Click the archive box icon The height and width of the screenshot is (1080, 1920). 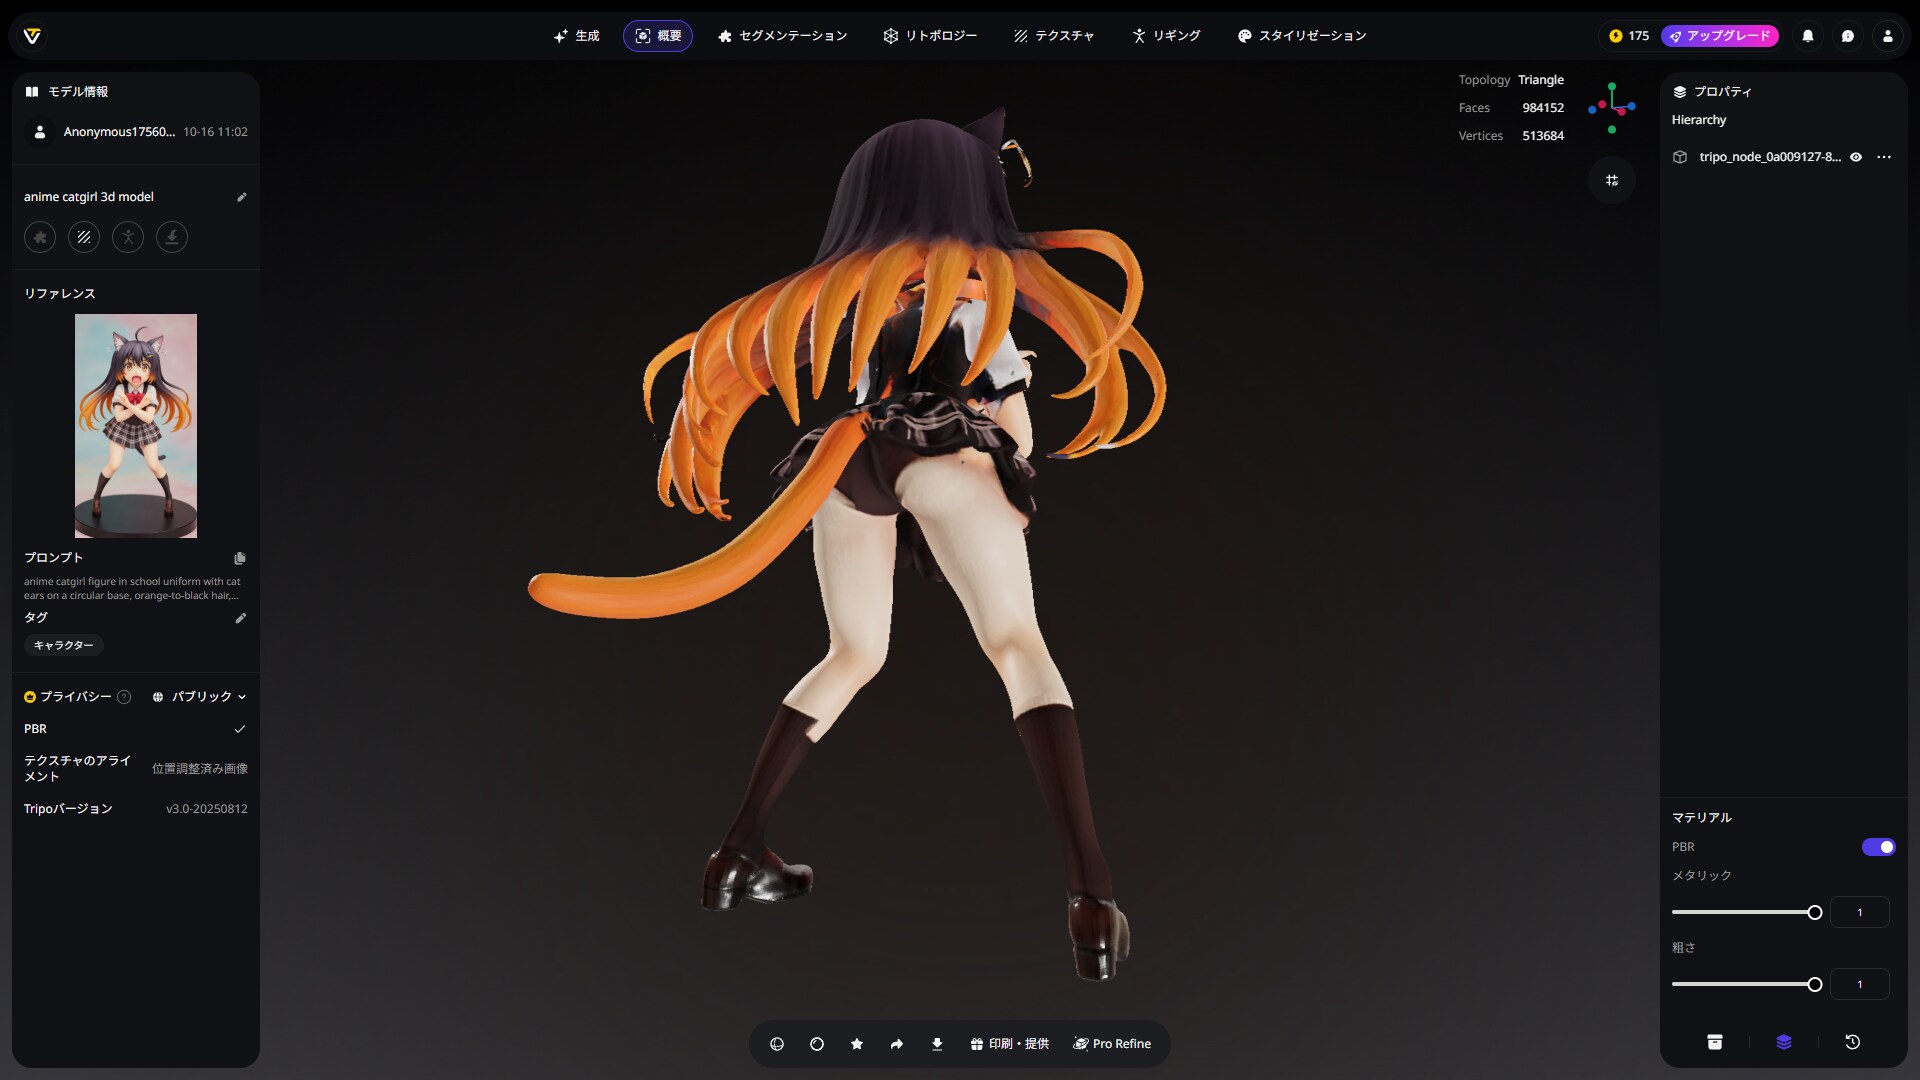click(x=1715, y=1042)
